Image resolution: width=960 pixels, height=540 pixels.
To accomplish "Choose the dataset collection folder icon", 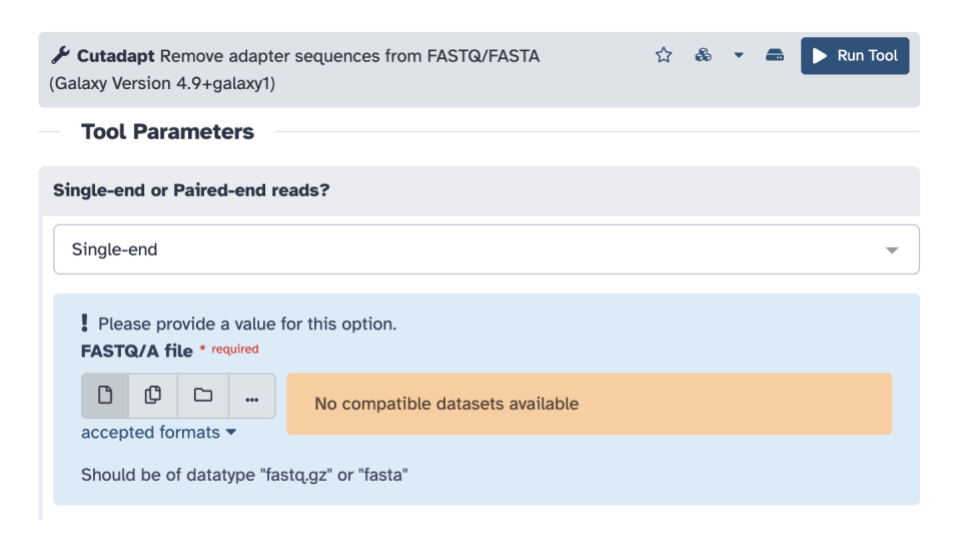I will click(203, 396).
